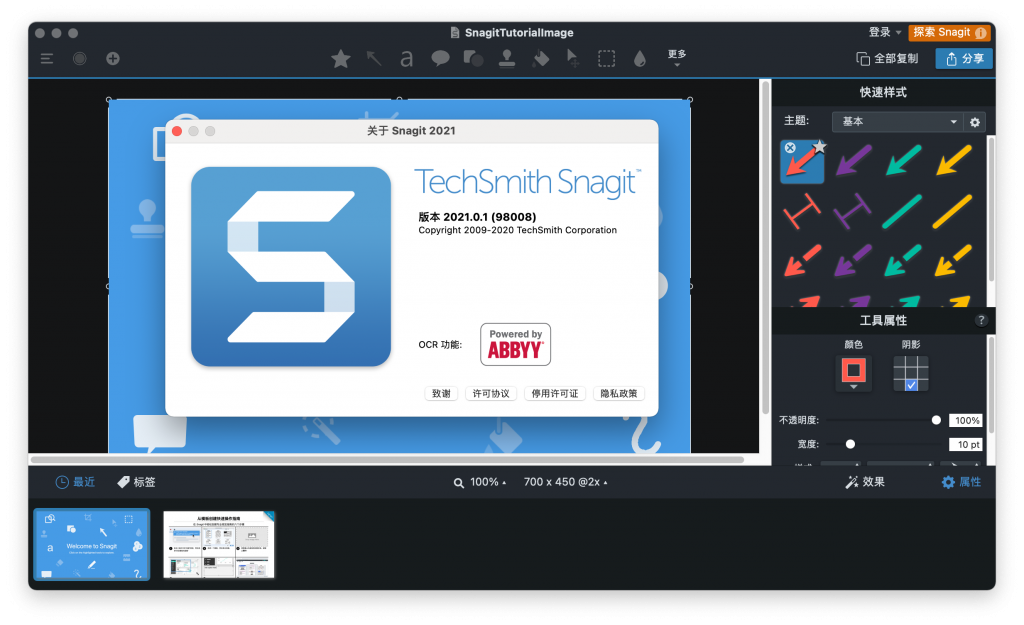
Task: Select the Blur droplet tool
Action: point(640,59)
